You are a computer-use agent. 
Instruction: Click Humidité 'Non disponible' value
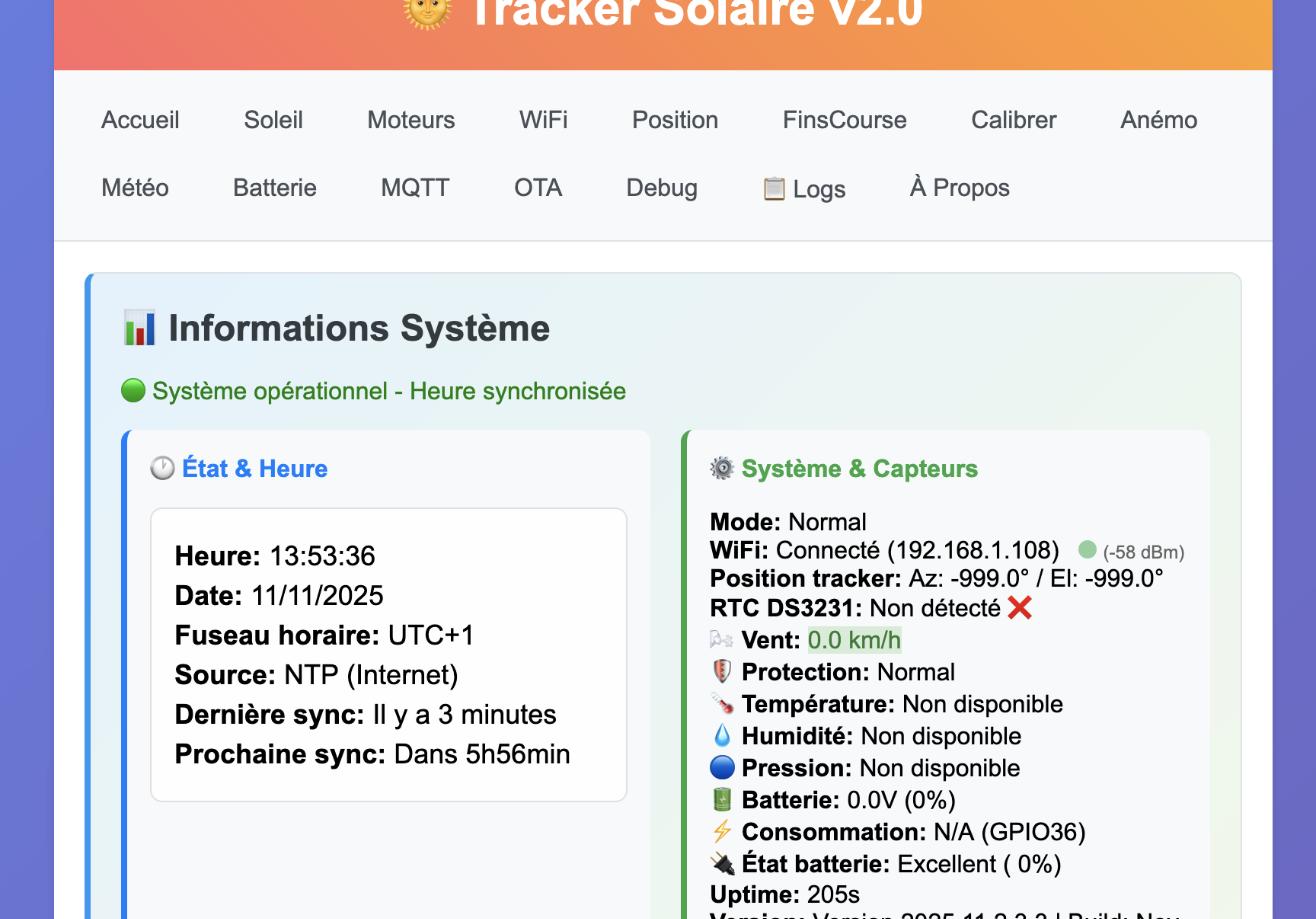pyautogui.click(x=941, y=736)
